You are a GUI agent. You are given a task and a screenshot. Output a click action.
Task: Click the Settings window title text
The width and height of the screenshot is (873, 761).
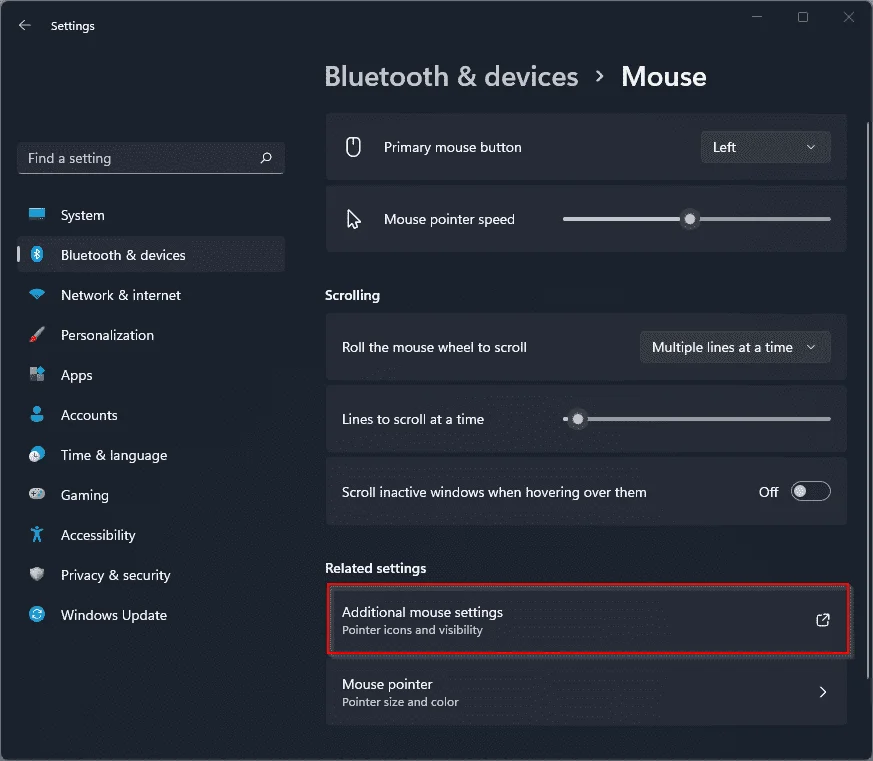click(72, 26)
